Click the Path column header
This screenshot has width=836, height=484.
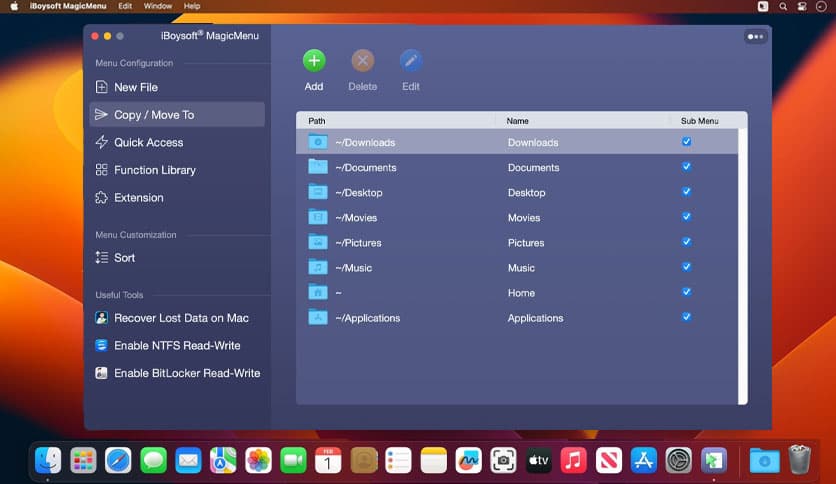tap(317, 121)
